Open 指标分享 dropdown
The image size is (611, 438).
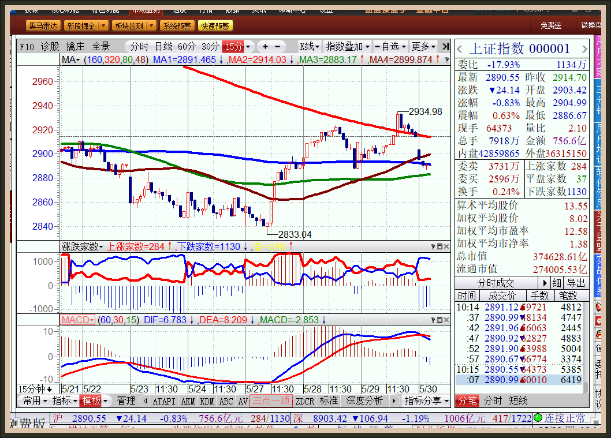[427, 401]
